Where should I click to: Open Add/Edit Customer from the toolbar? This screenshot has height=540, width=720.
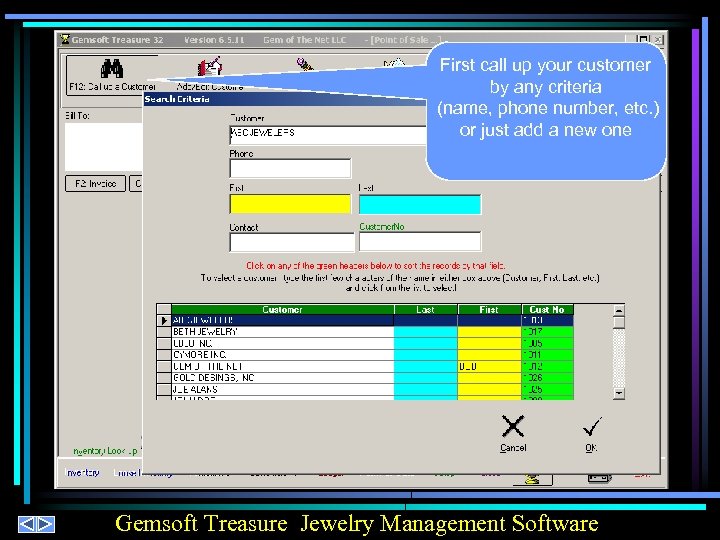tap(210, 73)
